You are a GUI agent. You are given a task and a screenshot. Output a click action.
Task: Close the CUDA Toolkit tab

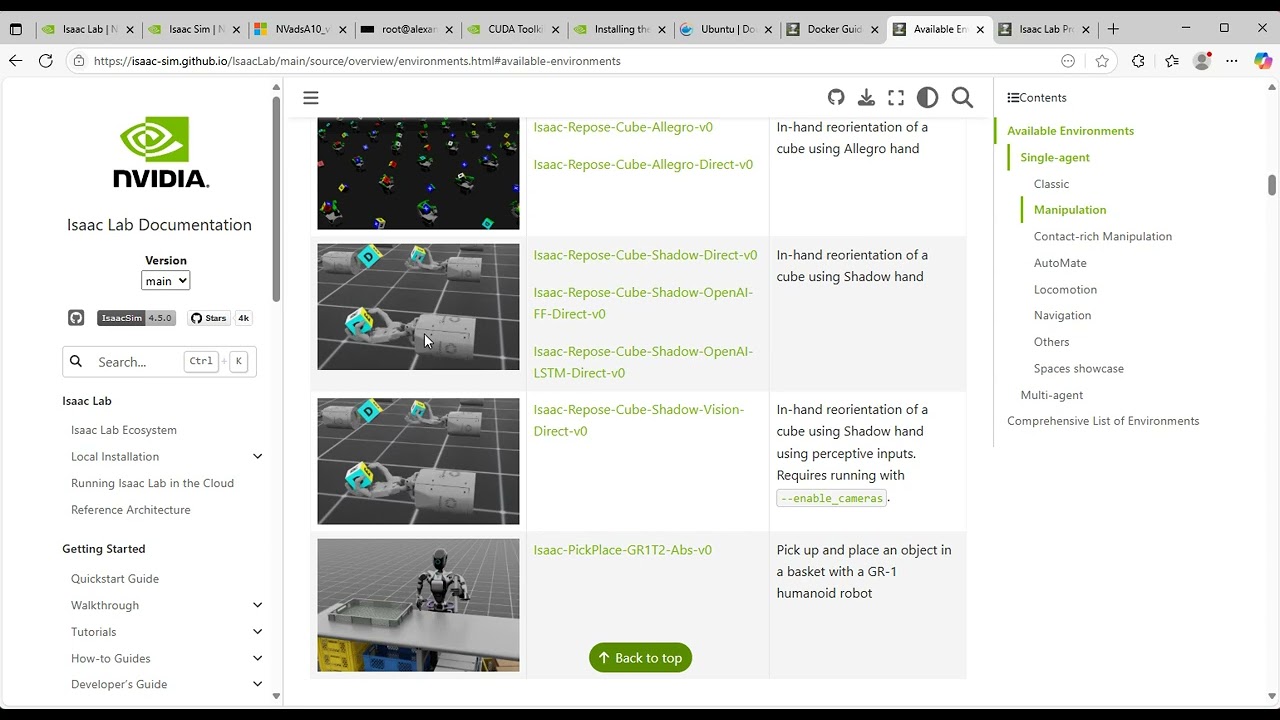click(x=556, y=29)
